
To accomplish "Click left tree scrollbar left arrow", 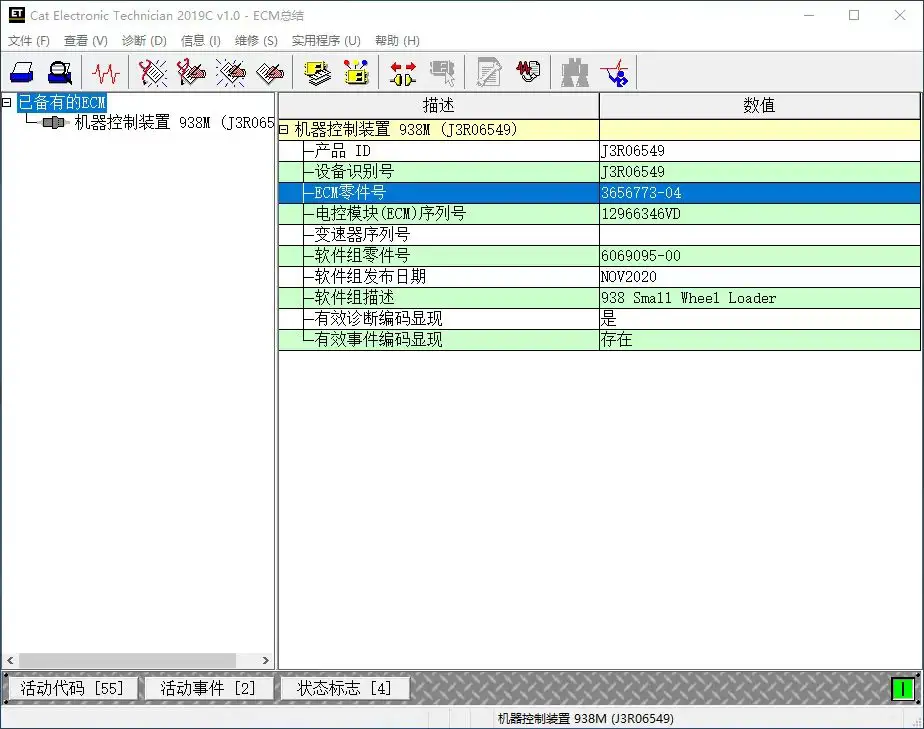I will tap(10, 661).
